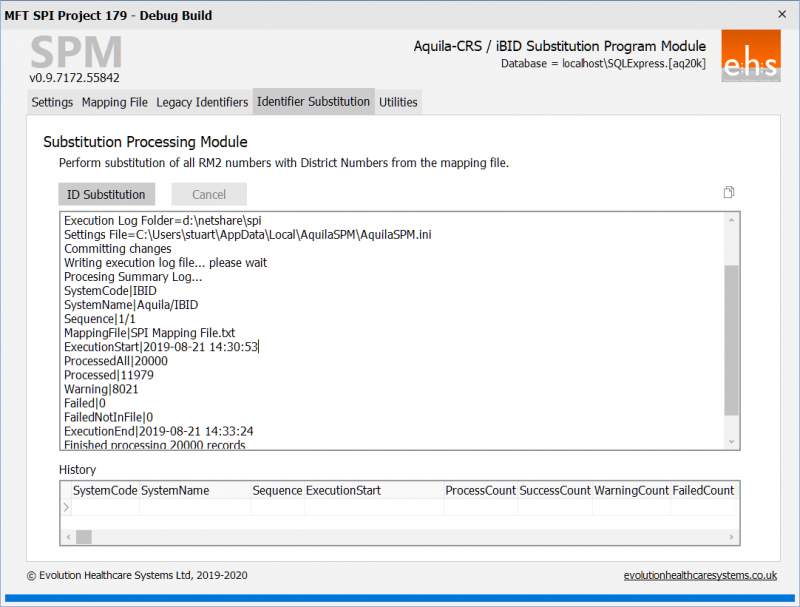Expand the History grid row indicator arrow
Screen dimensions: 800x607
click(x=66, y=507)
